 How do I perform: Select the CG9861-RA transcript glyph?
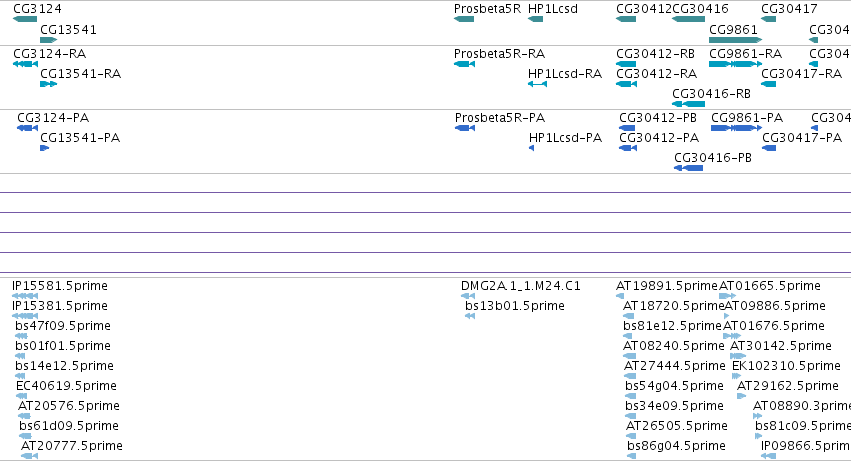point(736,64)
